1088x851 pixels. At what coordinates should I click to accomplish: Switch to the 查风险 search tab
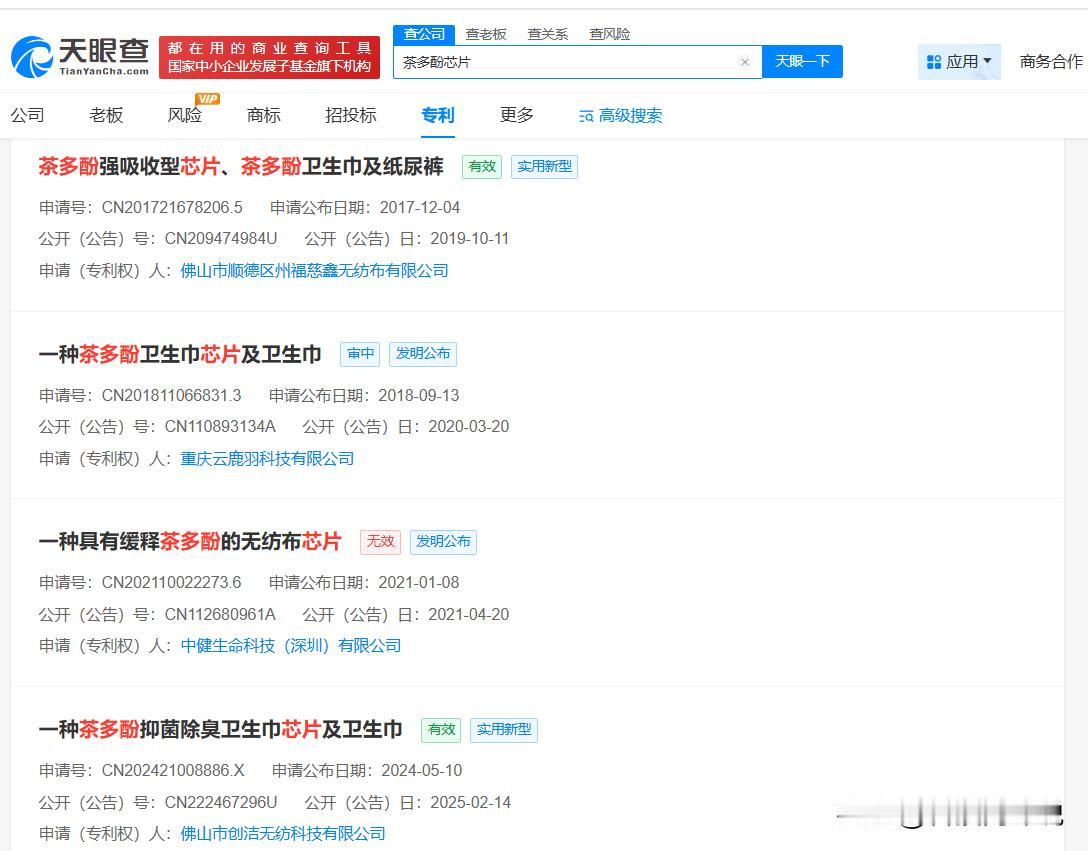[609, 34]
